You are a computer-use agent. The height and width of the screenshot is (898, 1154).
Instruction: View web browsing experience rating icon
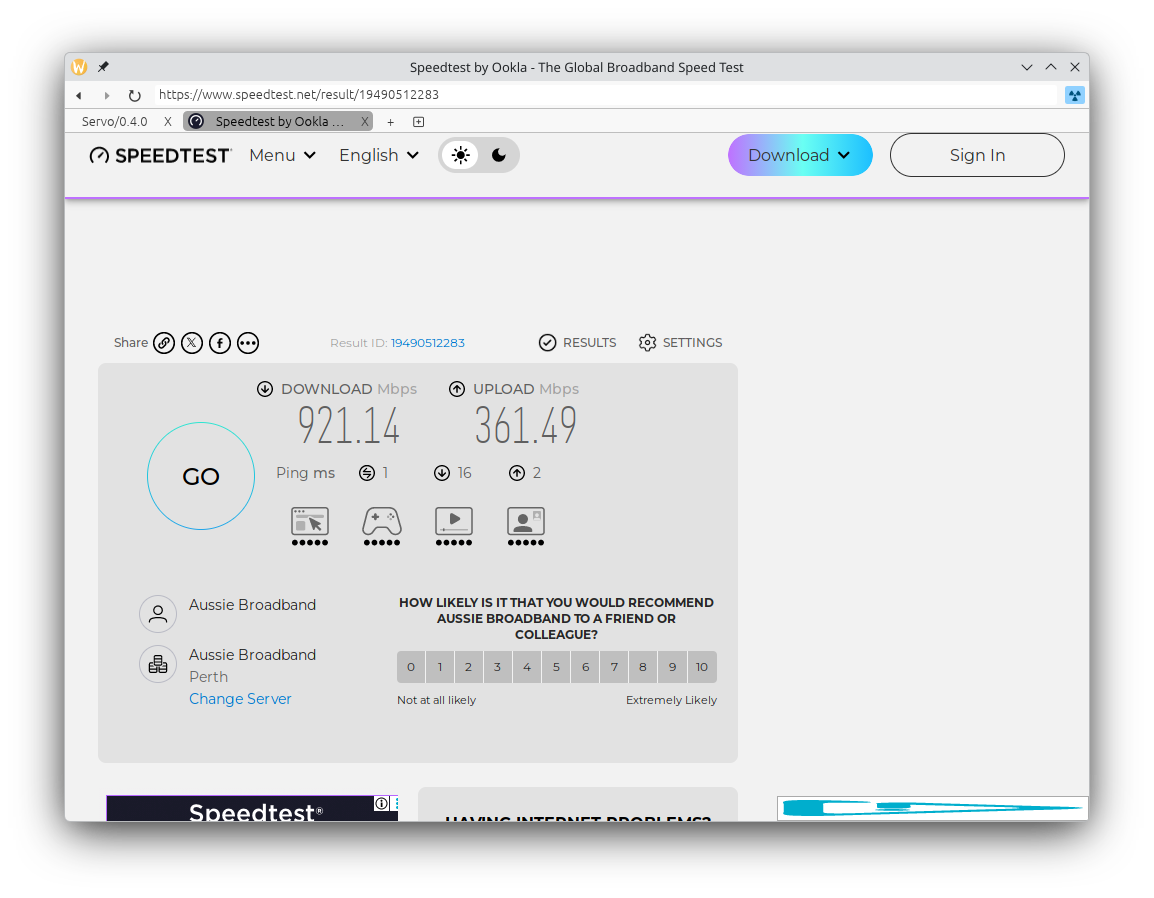click(x=310, y=526)
